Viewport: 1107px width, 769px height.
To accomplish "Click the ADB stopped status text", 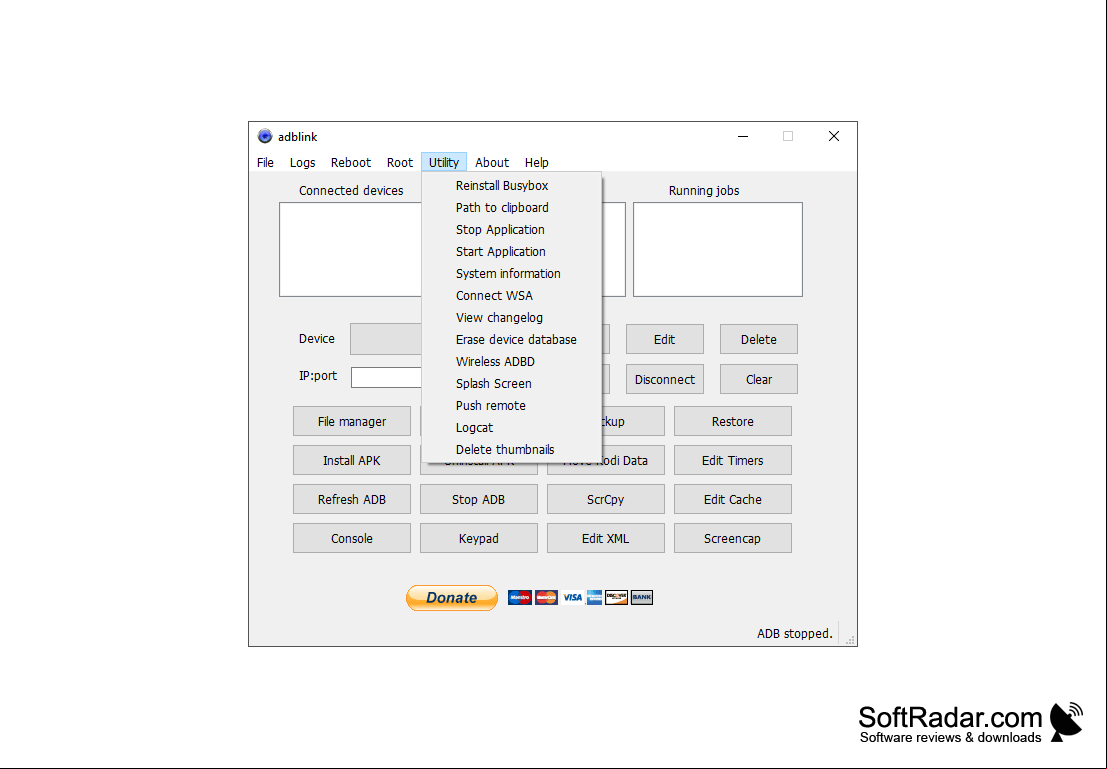I will (795, 633).
